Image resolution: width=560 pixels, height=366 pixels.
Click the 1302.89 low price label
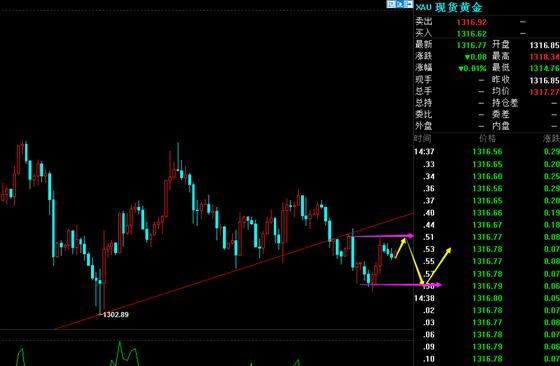point(115,315)
